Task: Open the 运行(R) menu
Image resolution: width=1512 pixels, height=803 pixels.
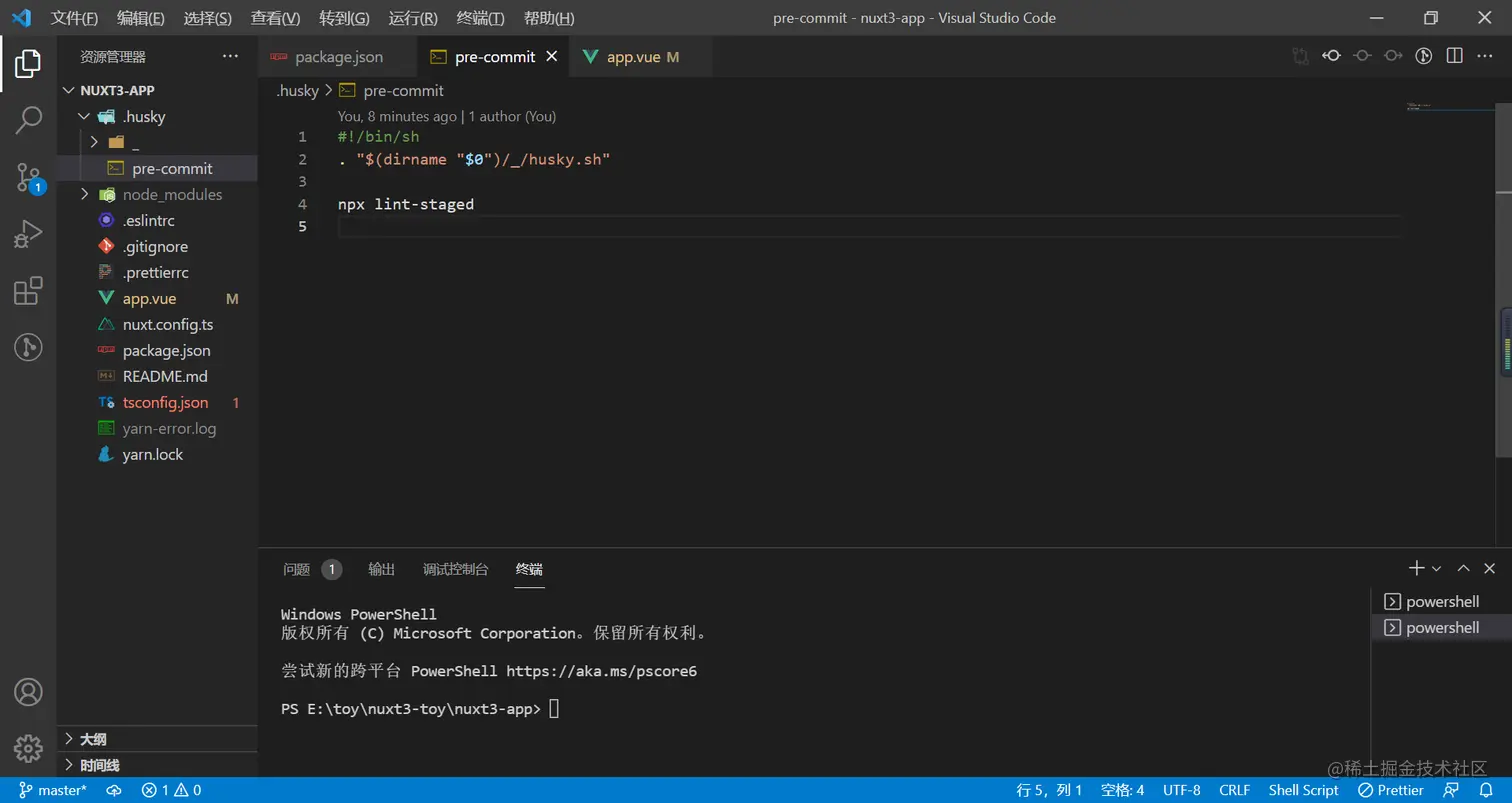Action: [413, 18]
